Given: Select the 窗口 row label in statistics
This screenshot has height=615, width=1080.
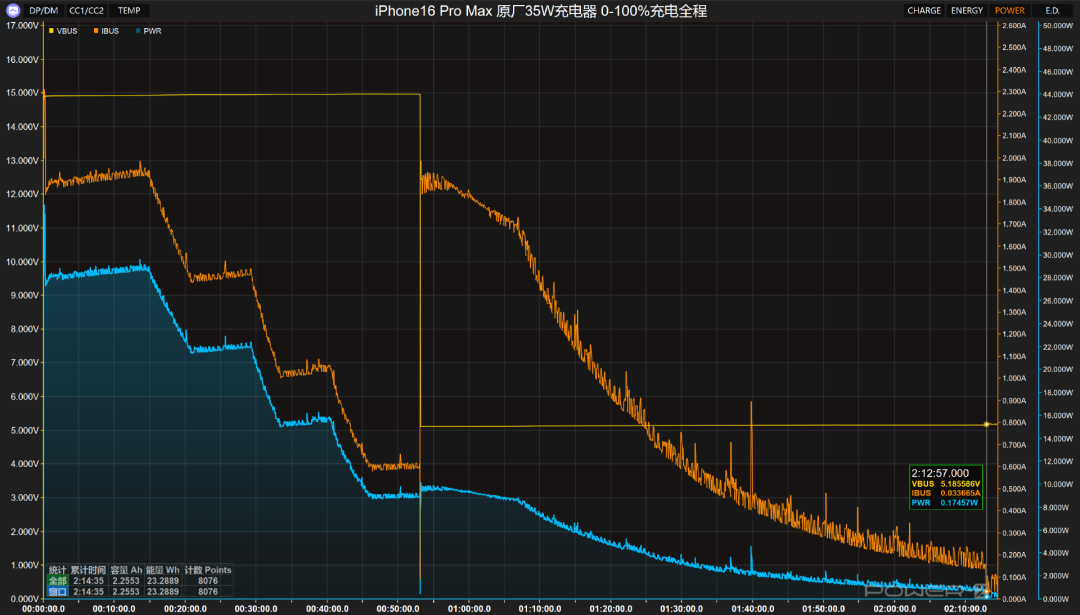Looking at the screenshot, I should pyautogui.click(x=58, y=592).
